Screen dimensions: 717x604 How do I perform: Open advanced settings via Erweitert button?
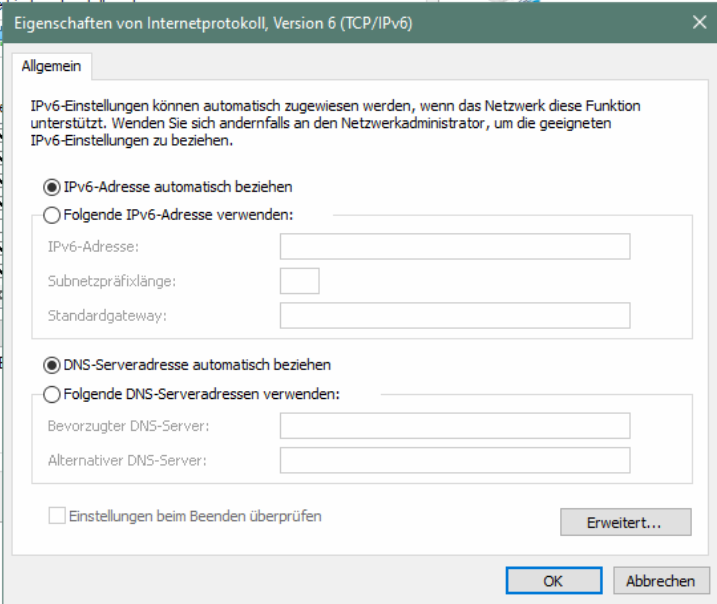click(626, 522)
